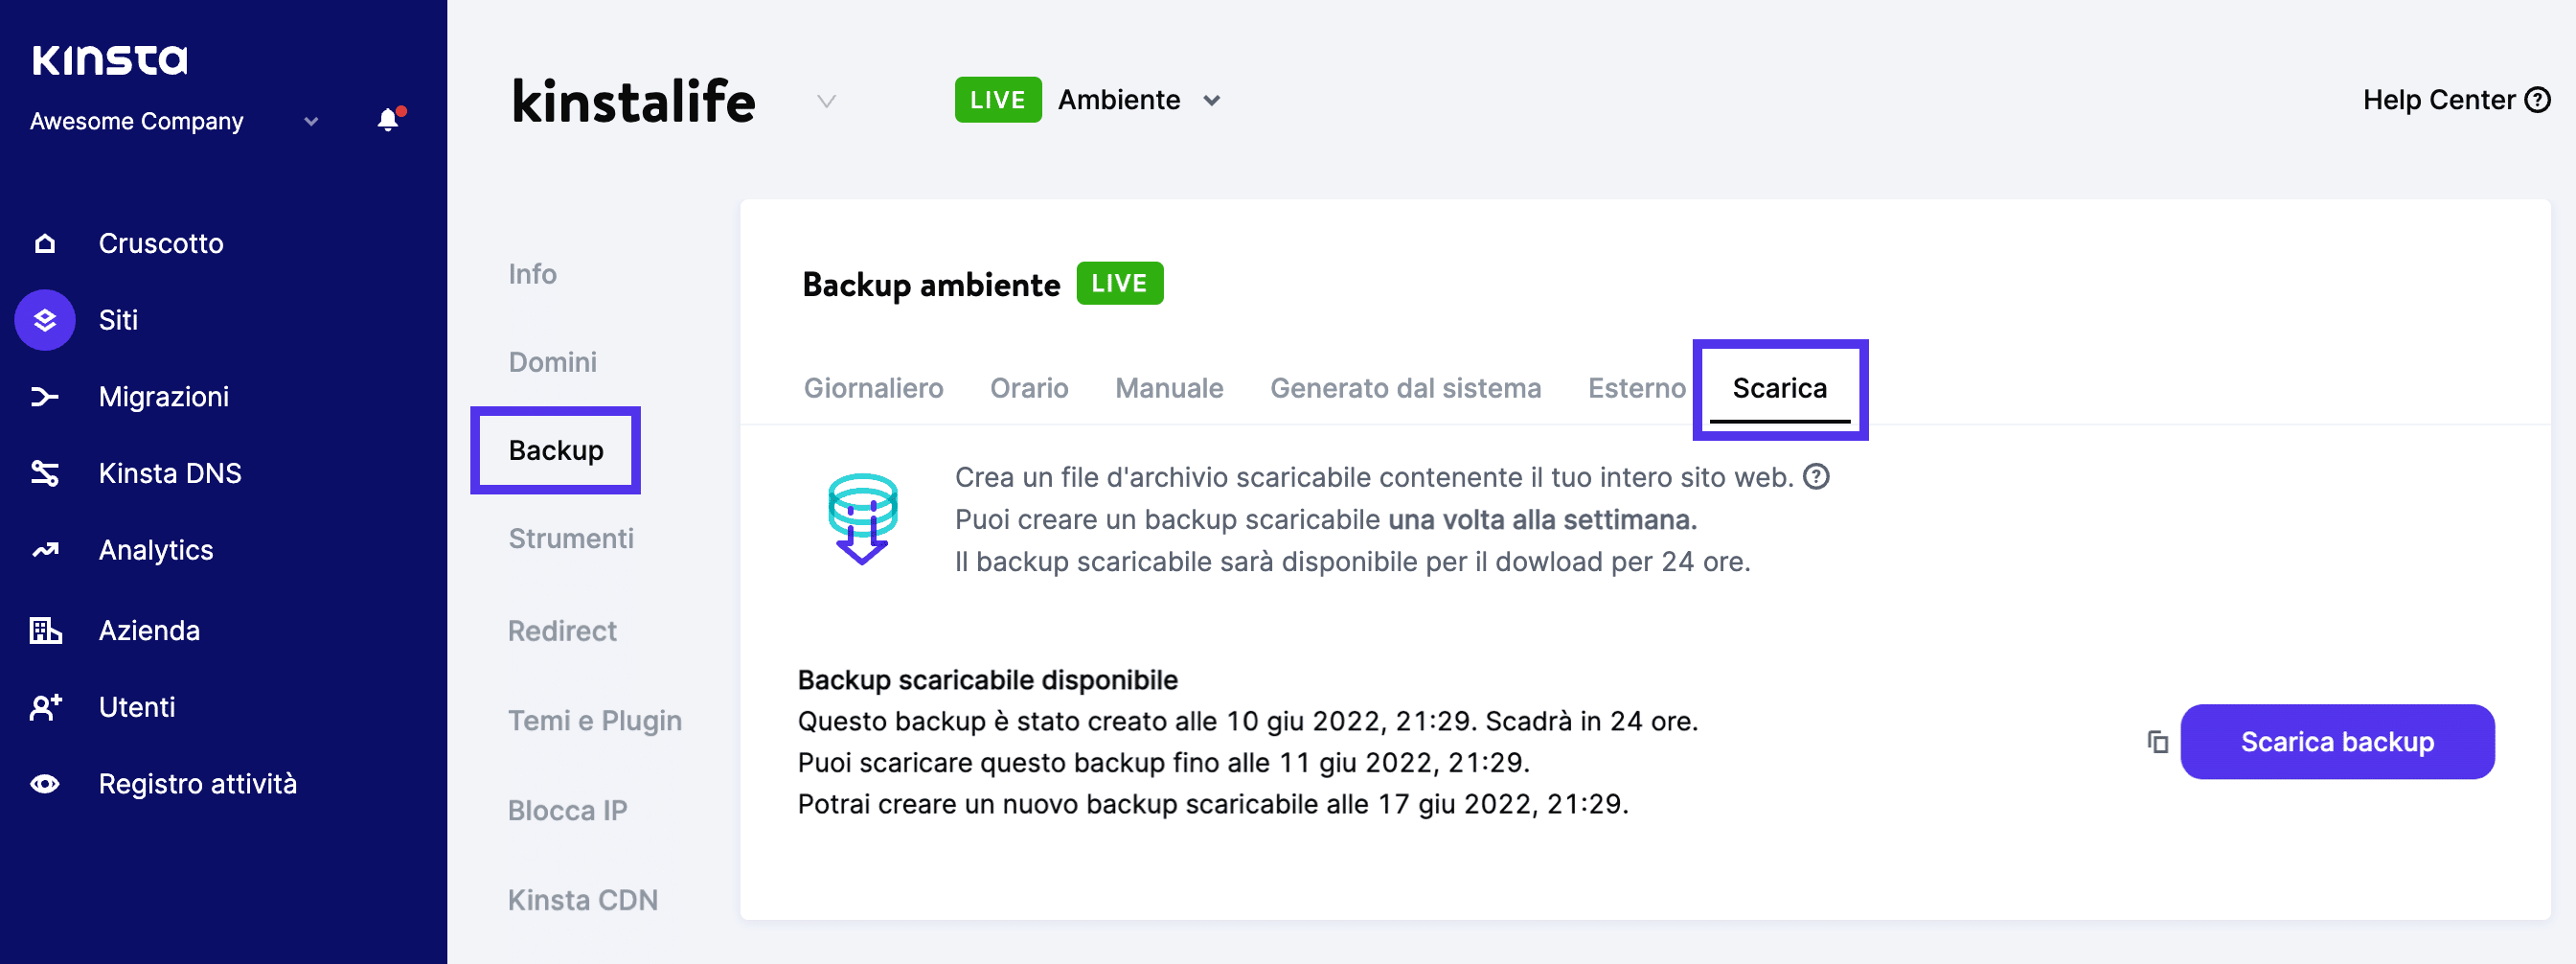Screen dimensions: 2576x964
Task: Open the notifications bell
Action: point(388,120)
